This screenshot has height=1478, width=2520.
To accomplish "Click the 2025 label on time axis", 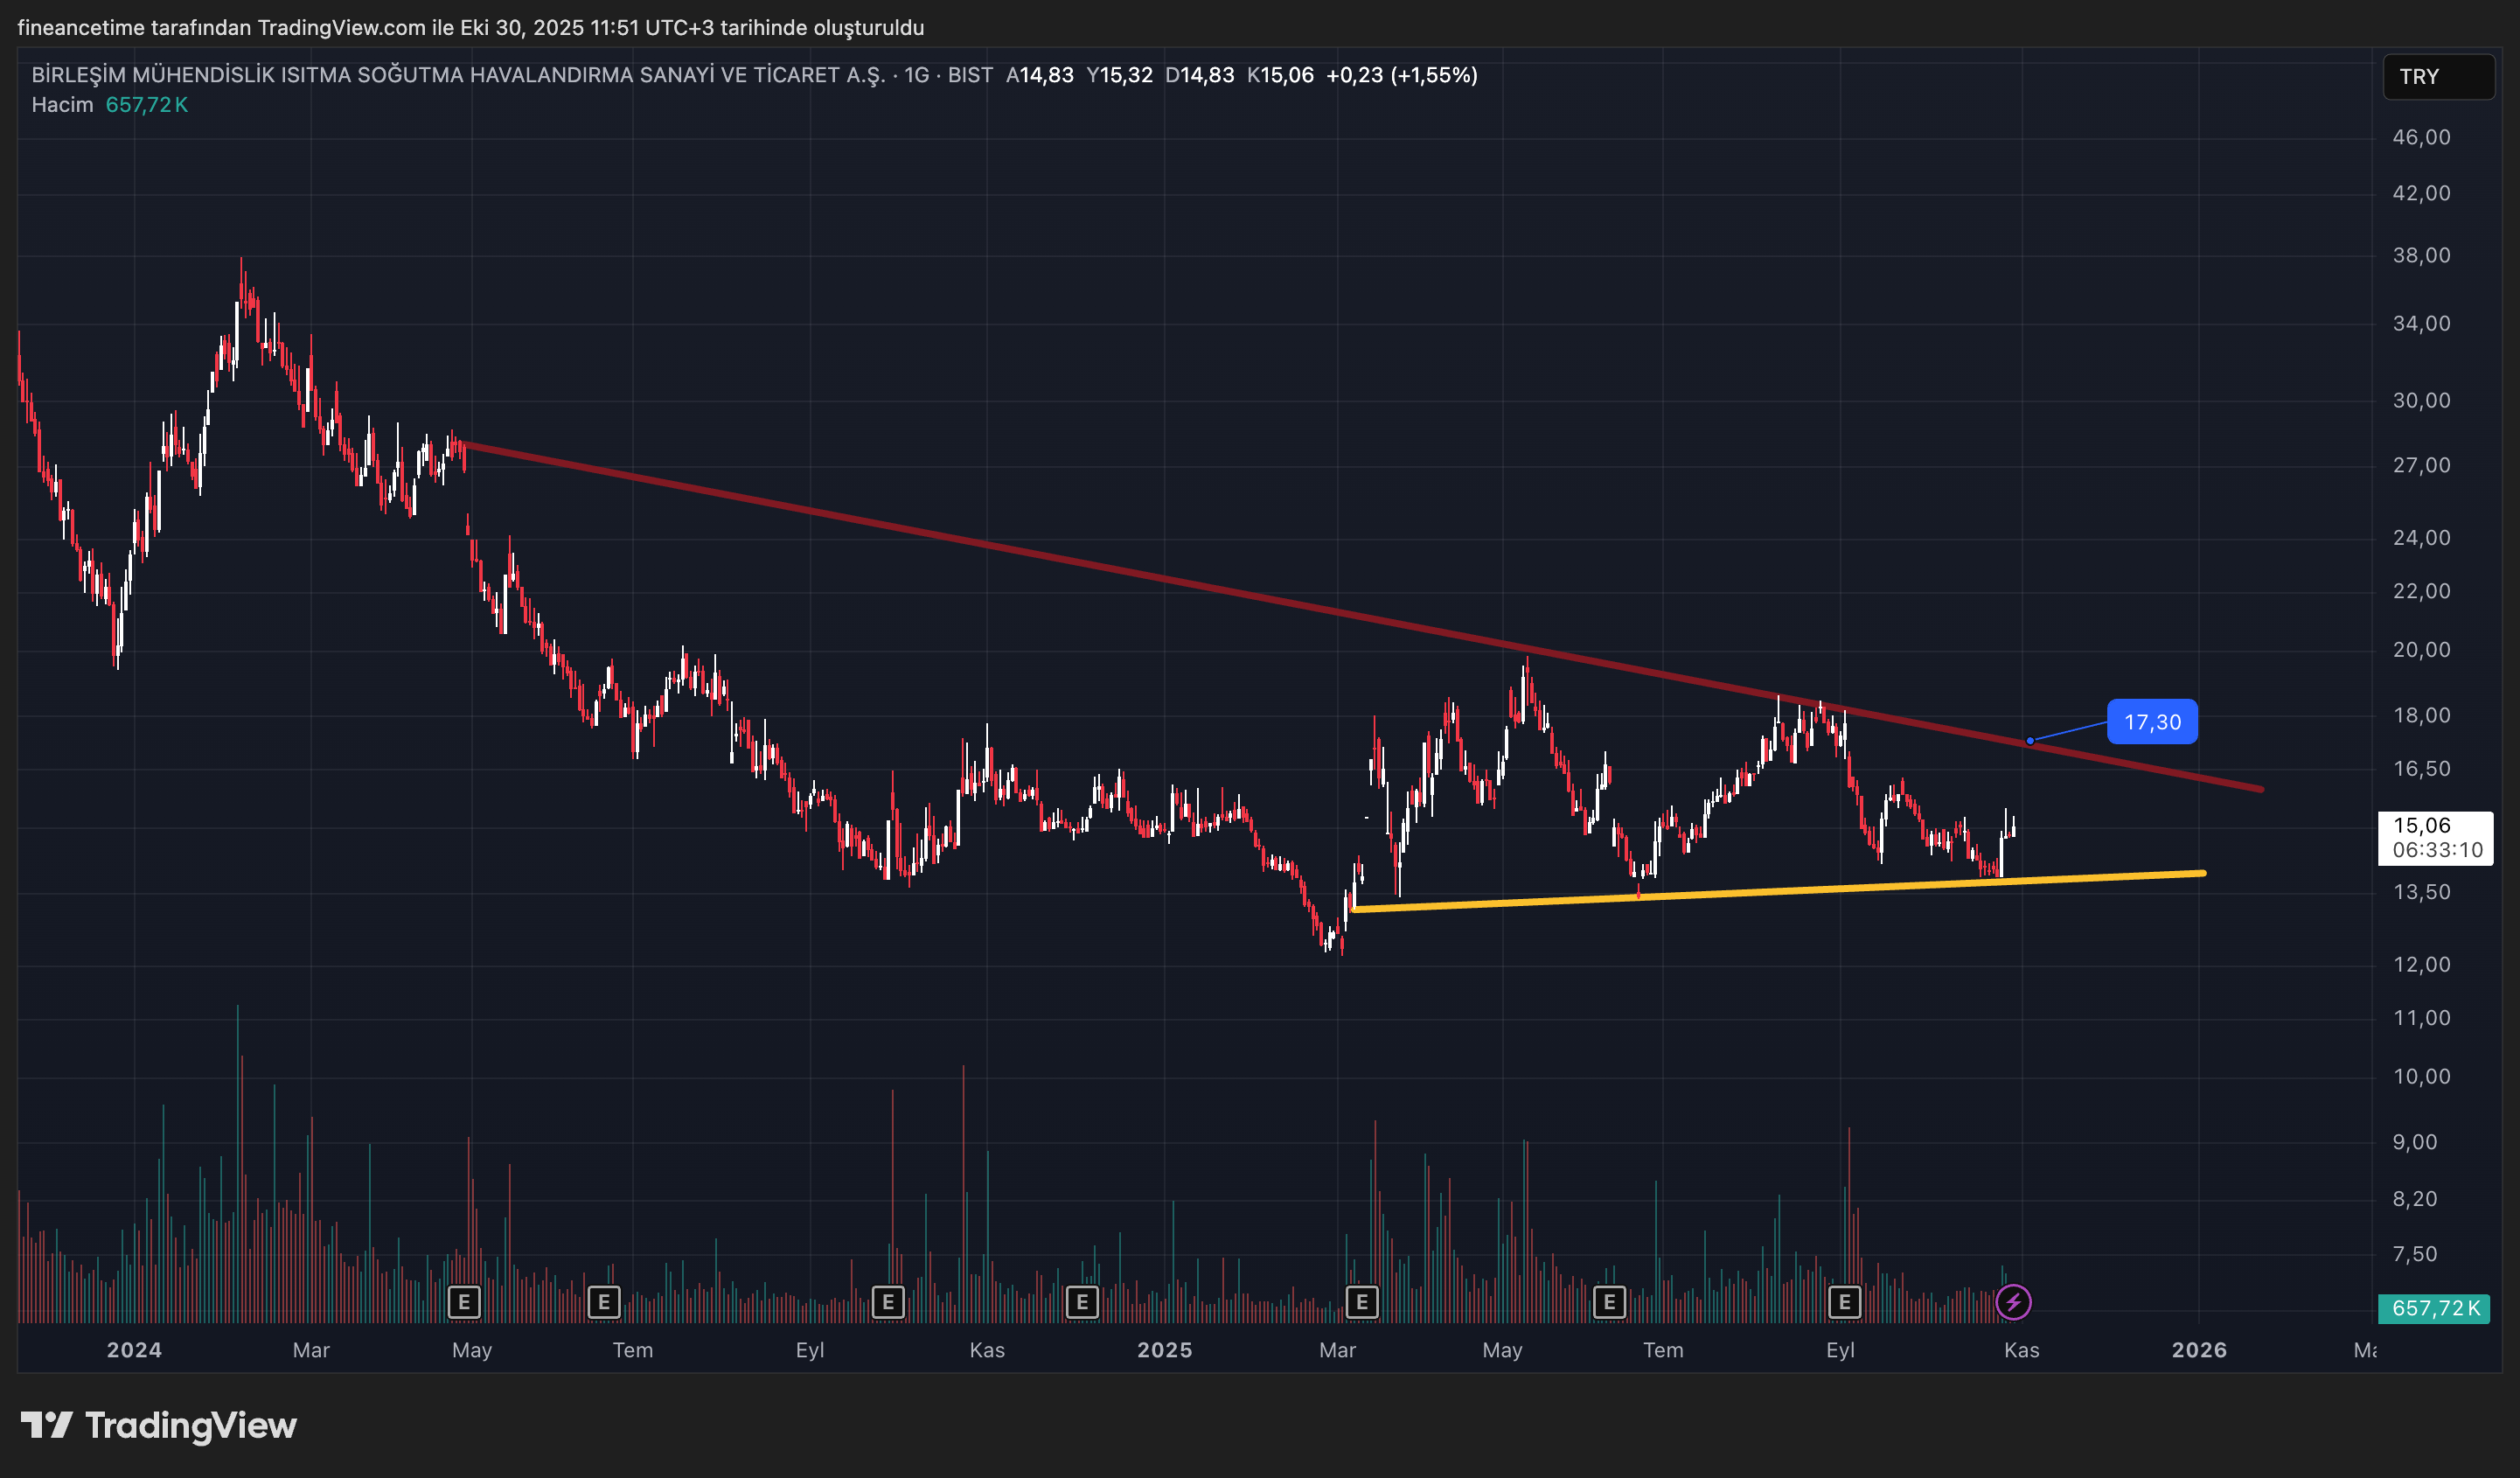I will coord(1164,1350).
